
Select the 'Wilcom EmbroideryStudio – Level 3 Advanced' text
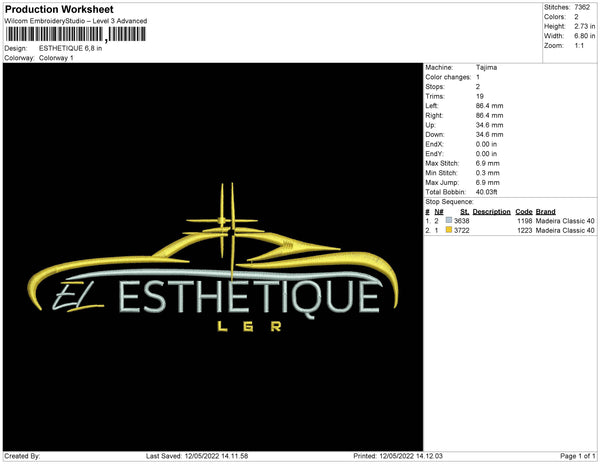76,21
